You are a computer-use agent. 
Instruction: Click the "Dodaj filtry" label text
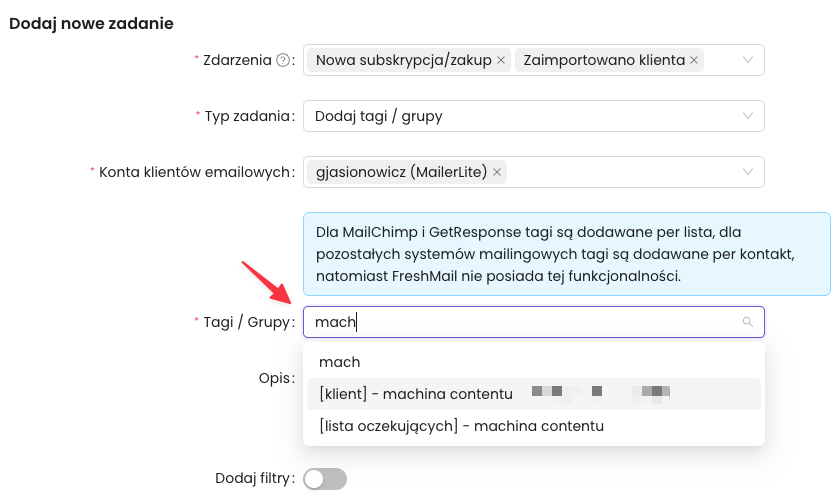[254, 479]
